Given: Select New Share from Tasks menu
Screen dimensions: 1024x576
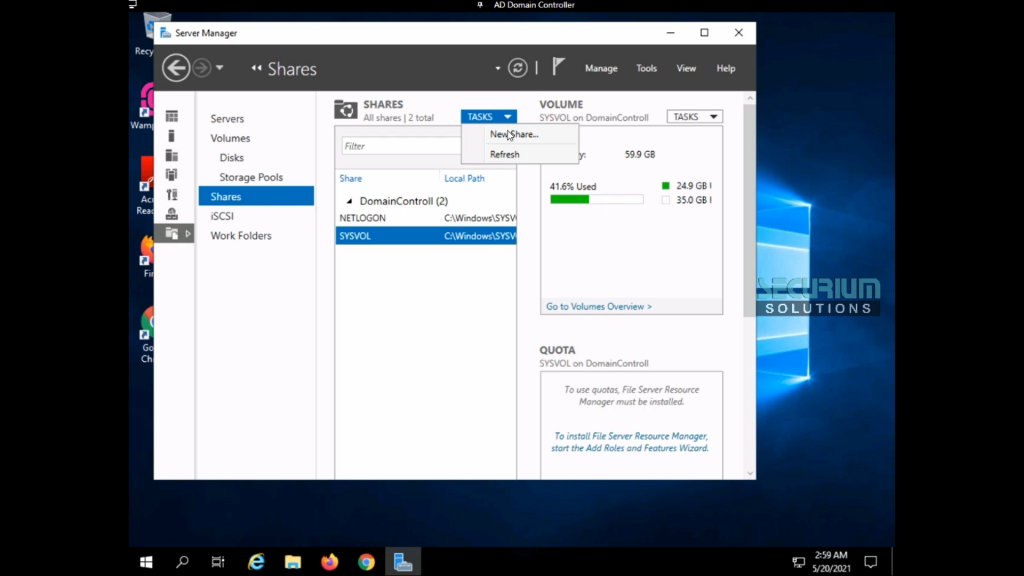Looking at the screenshot, I should tap(519, 134).
